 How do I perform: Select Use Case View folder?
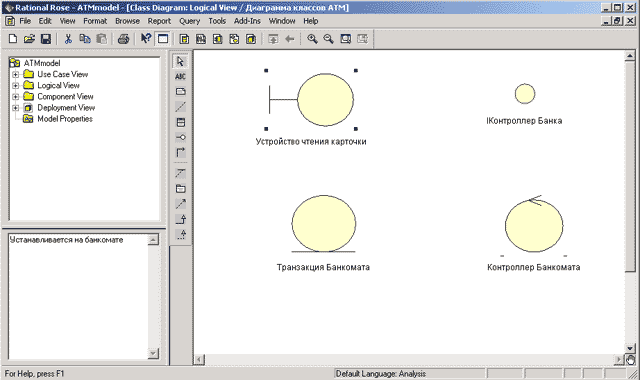coord(62,74)
